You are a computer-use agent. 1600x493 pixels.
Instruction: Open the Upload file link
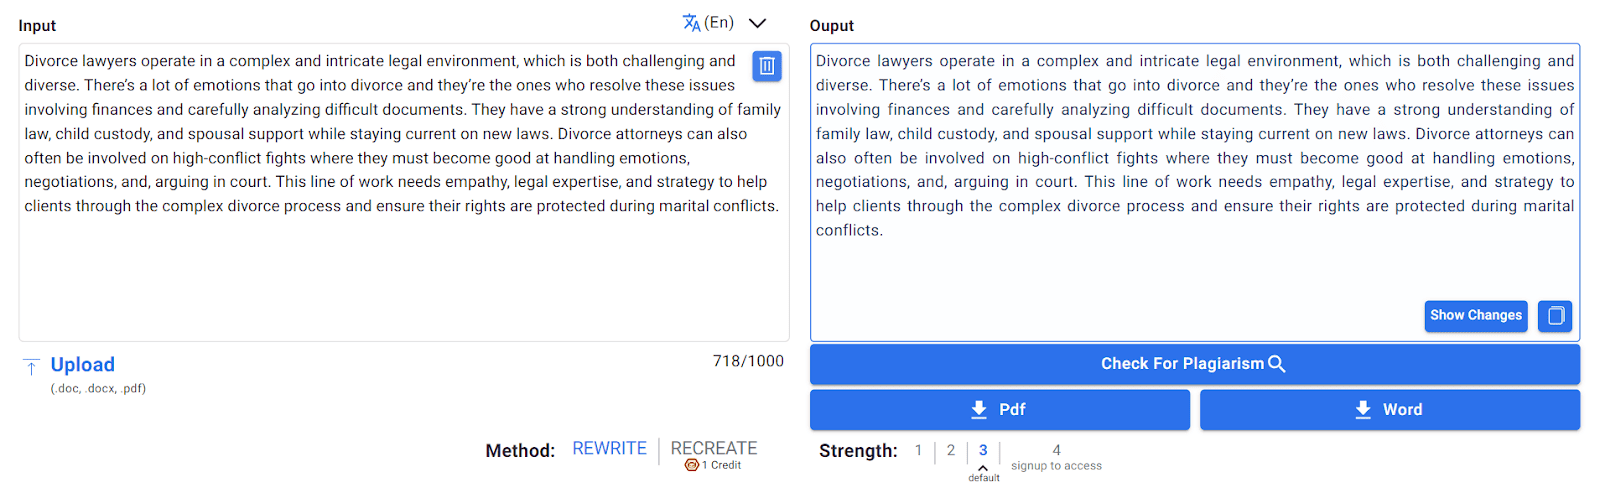pos(83,365)
